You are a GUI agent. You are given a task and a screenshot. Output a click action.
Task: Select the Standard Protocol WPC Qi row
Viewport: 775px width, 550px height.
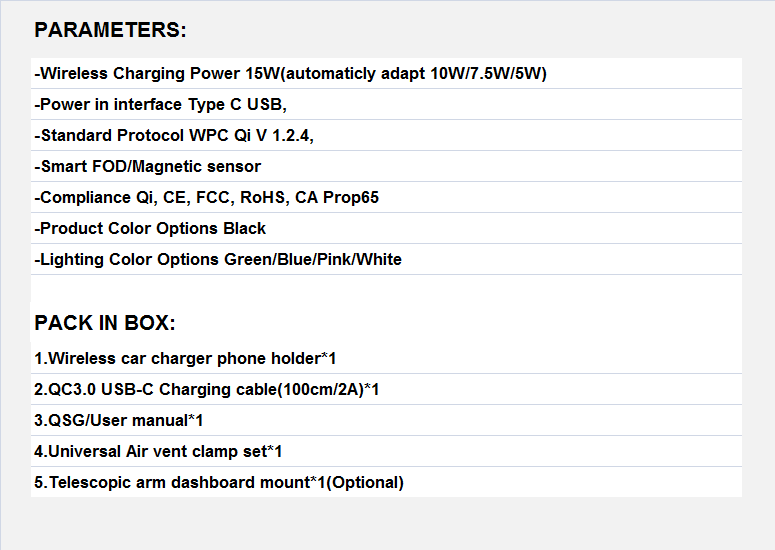click(386, 135)
